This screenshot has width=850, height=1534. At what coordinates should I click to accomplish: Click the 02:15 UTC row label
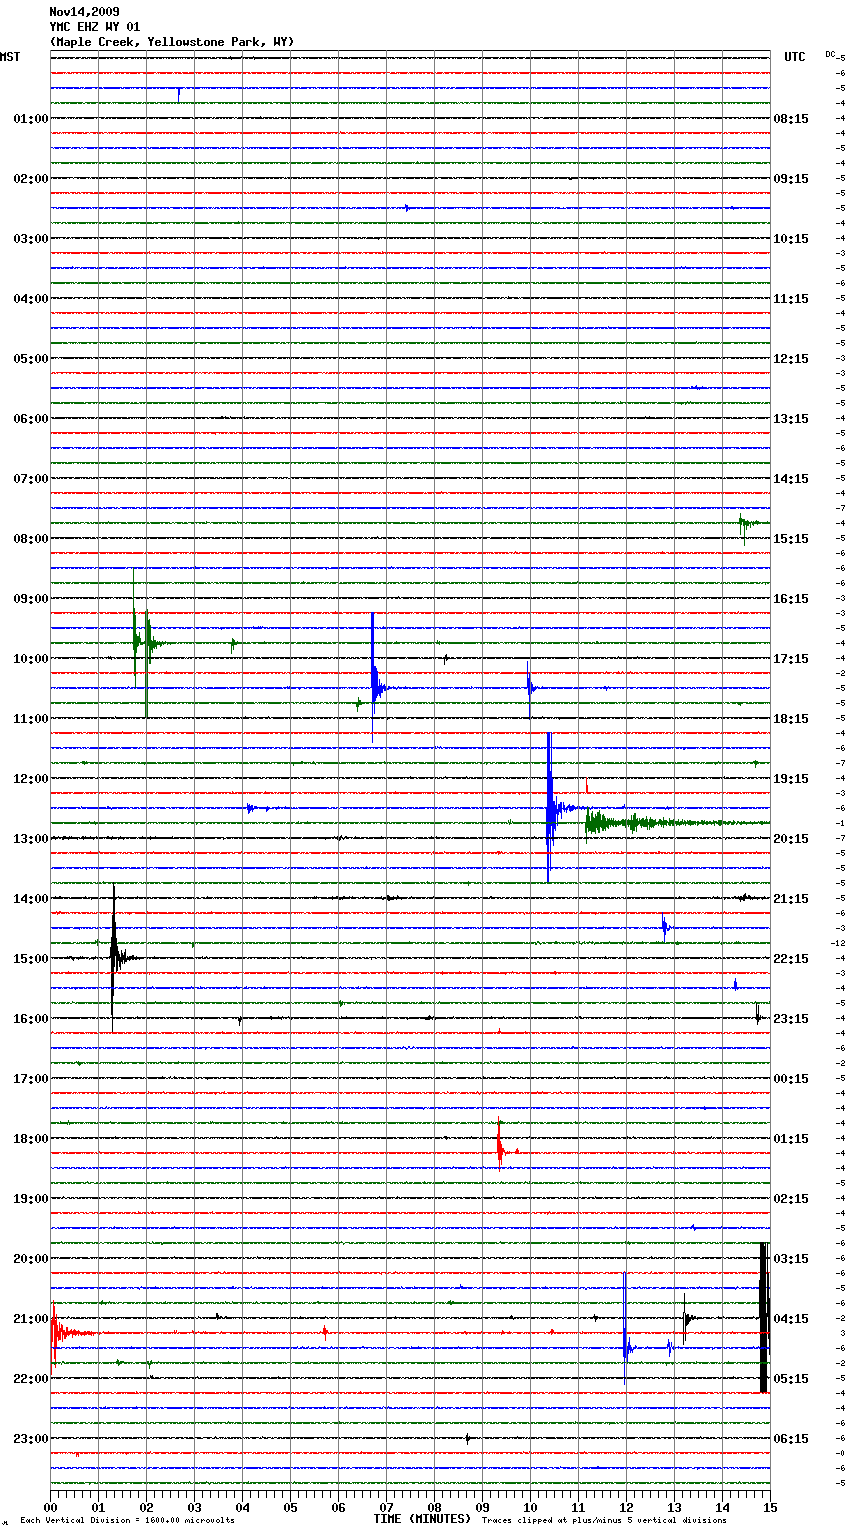[x=791, y=1199]
